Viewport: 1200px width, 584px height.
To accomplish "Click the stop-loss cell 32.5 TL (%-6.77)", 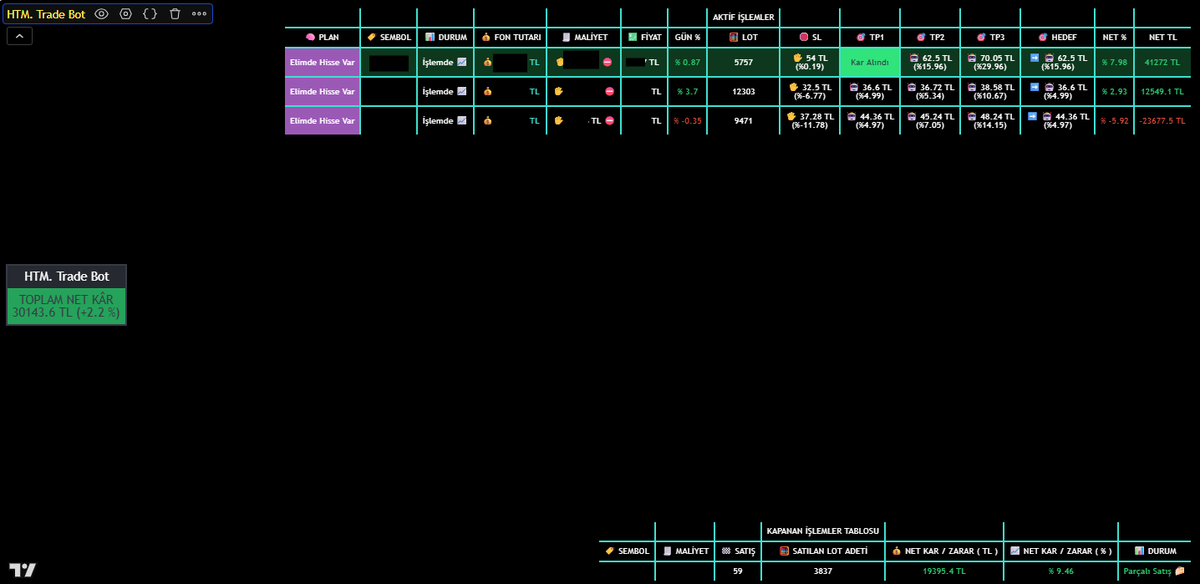I will coord(810,91).
